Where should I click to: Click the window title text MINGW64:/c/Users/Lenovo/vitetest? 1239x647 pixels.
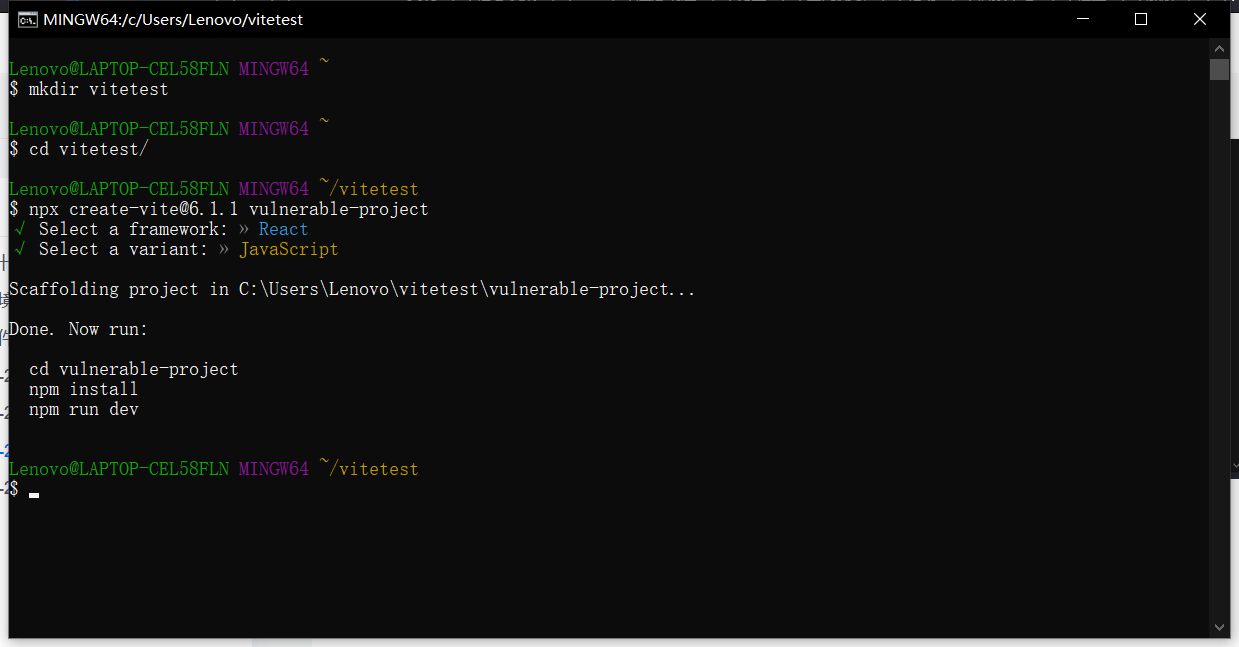tap(173, 20)
